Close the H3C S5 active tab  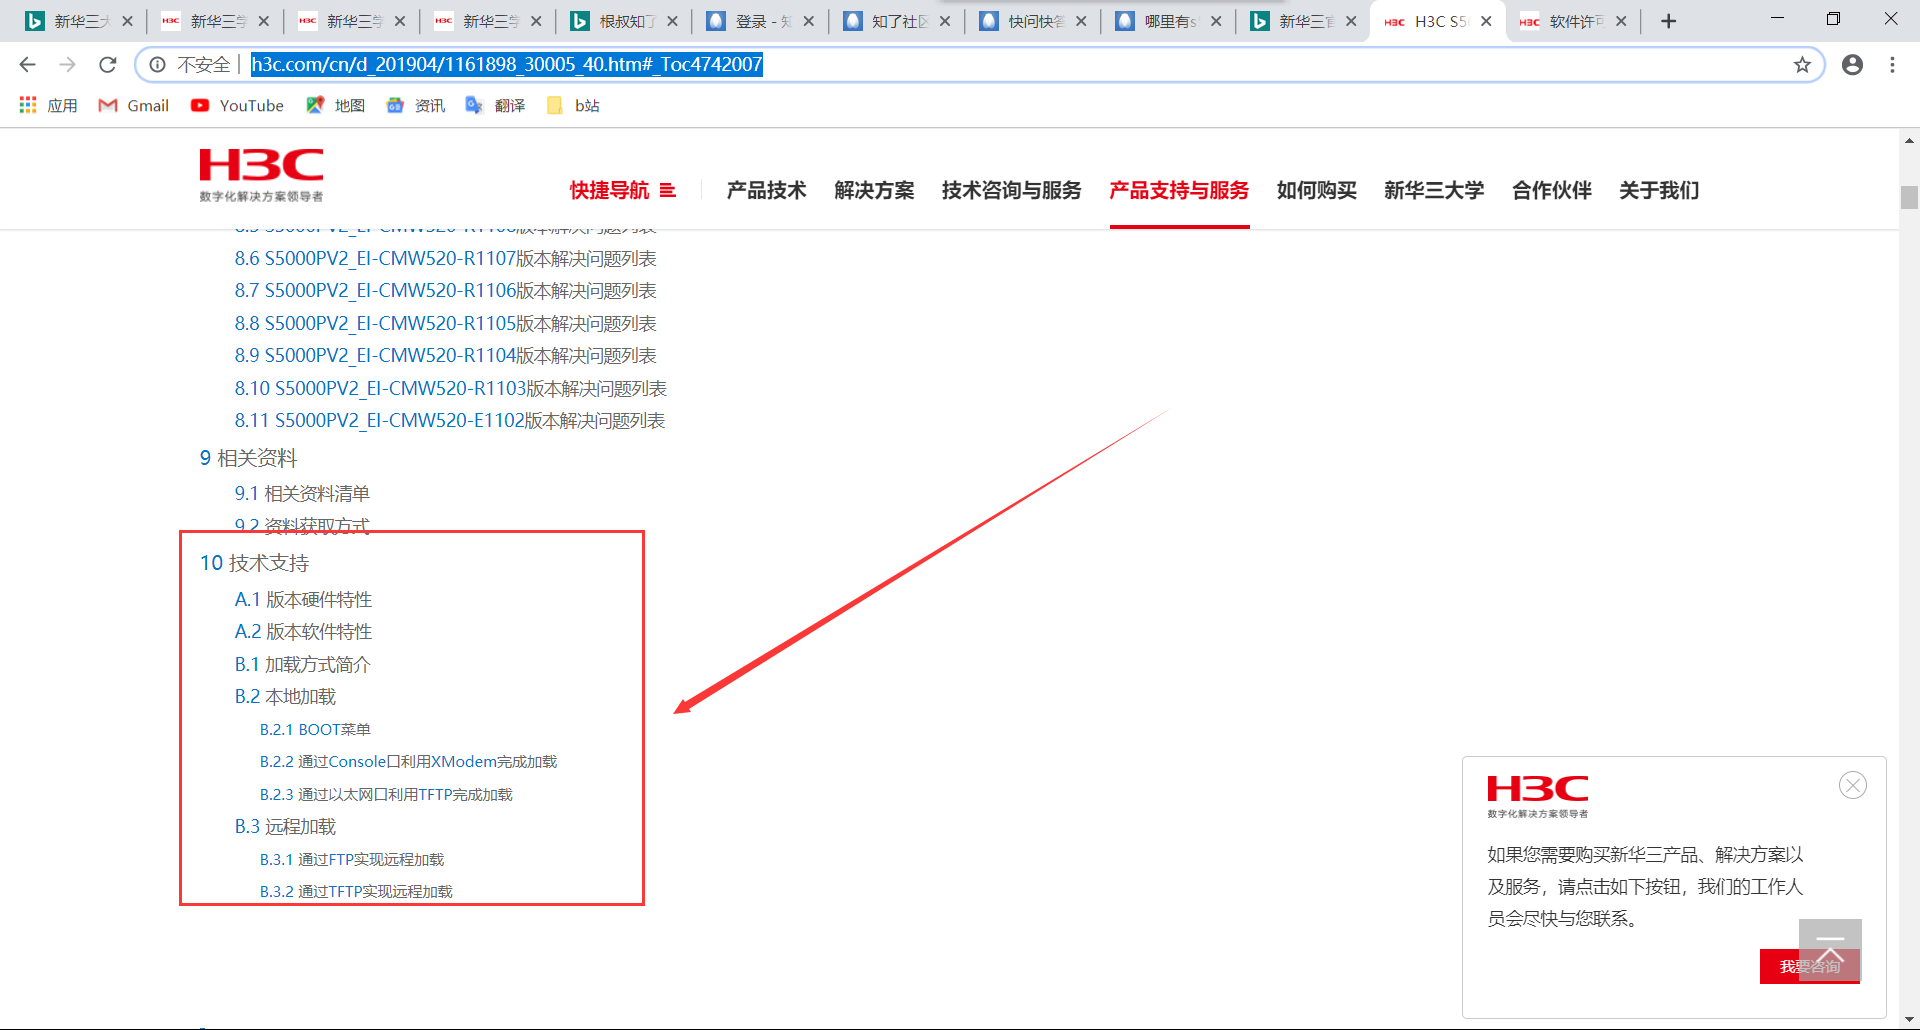1486,21
